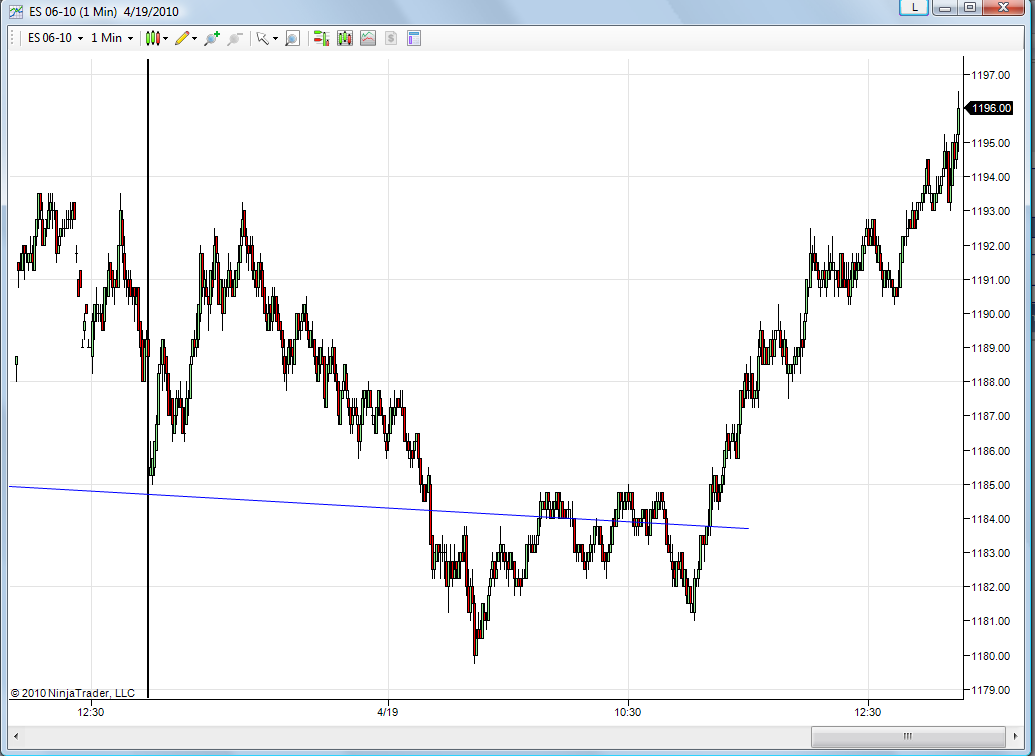The image size is (1035, 756).
Task: Open the data series candlestick icon
Action: 345,38
